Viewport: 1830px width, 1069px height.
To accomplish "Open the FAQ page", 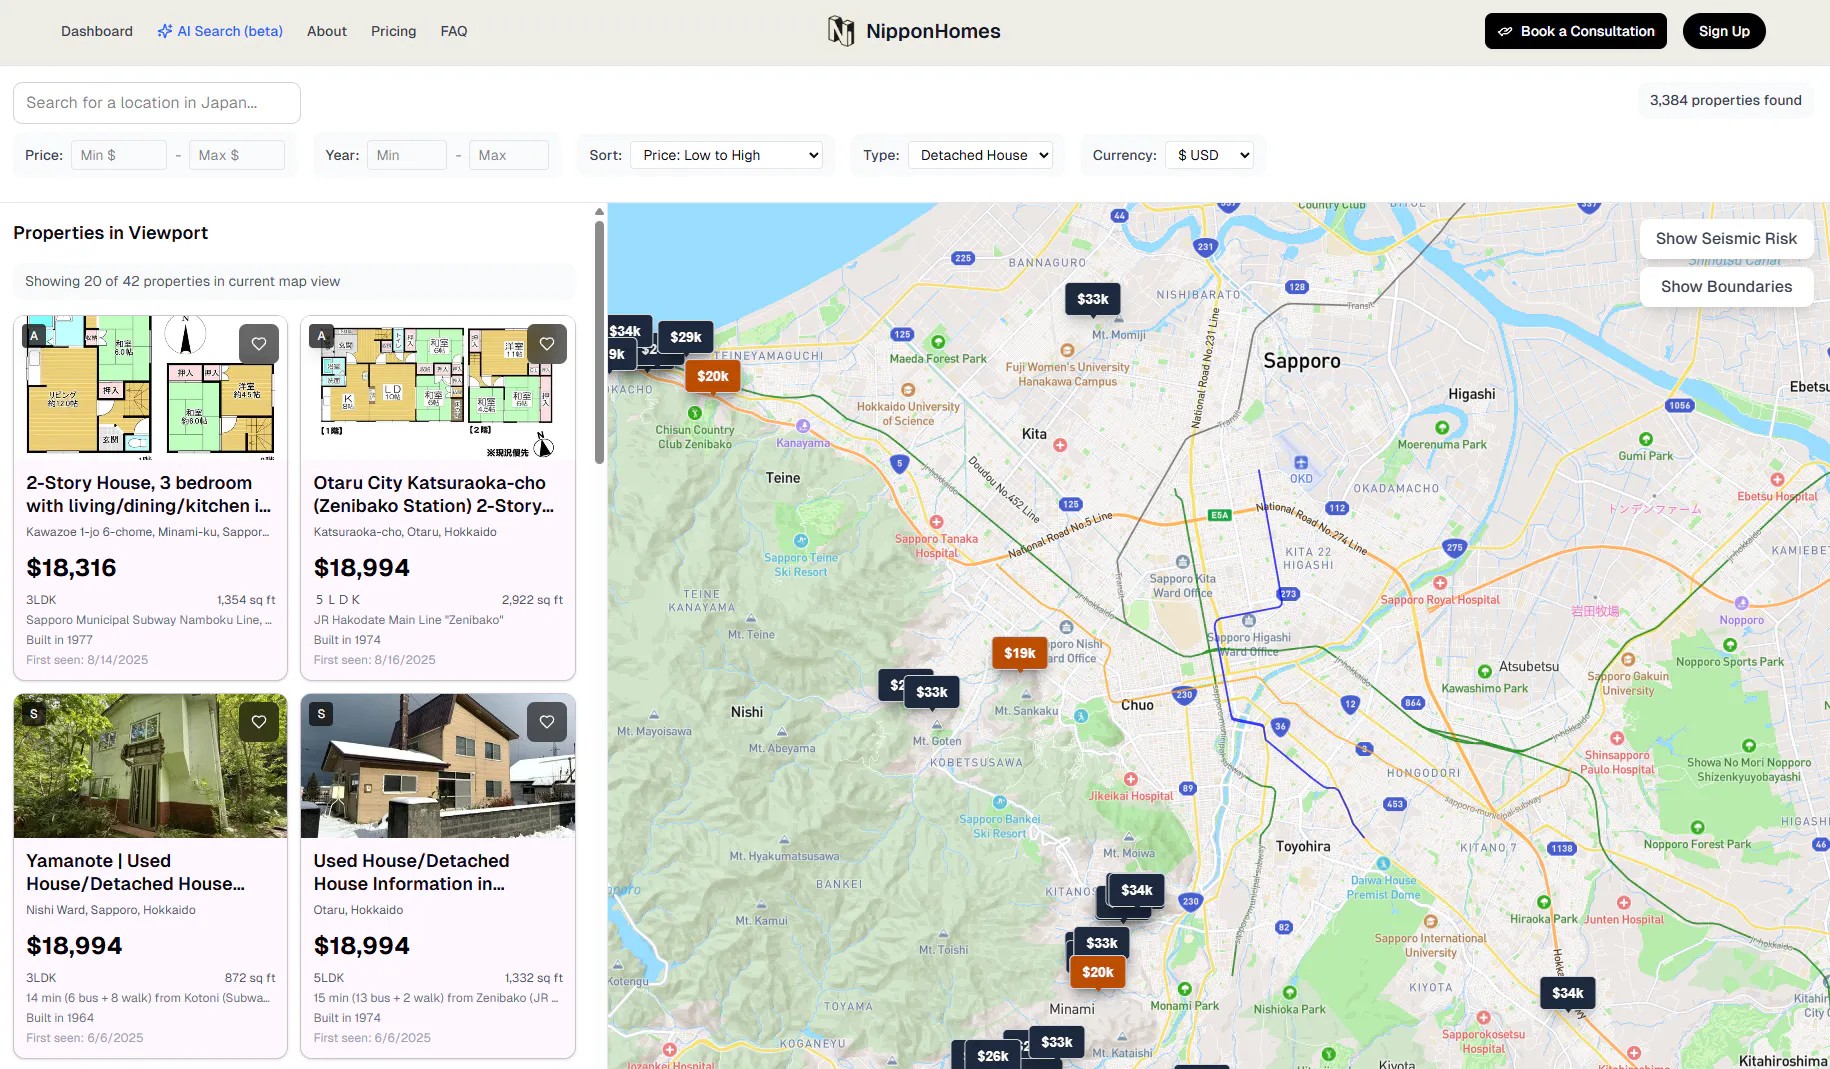I will click(454, 31).
